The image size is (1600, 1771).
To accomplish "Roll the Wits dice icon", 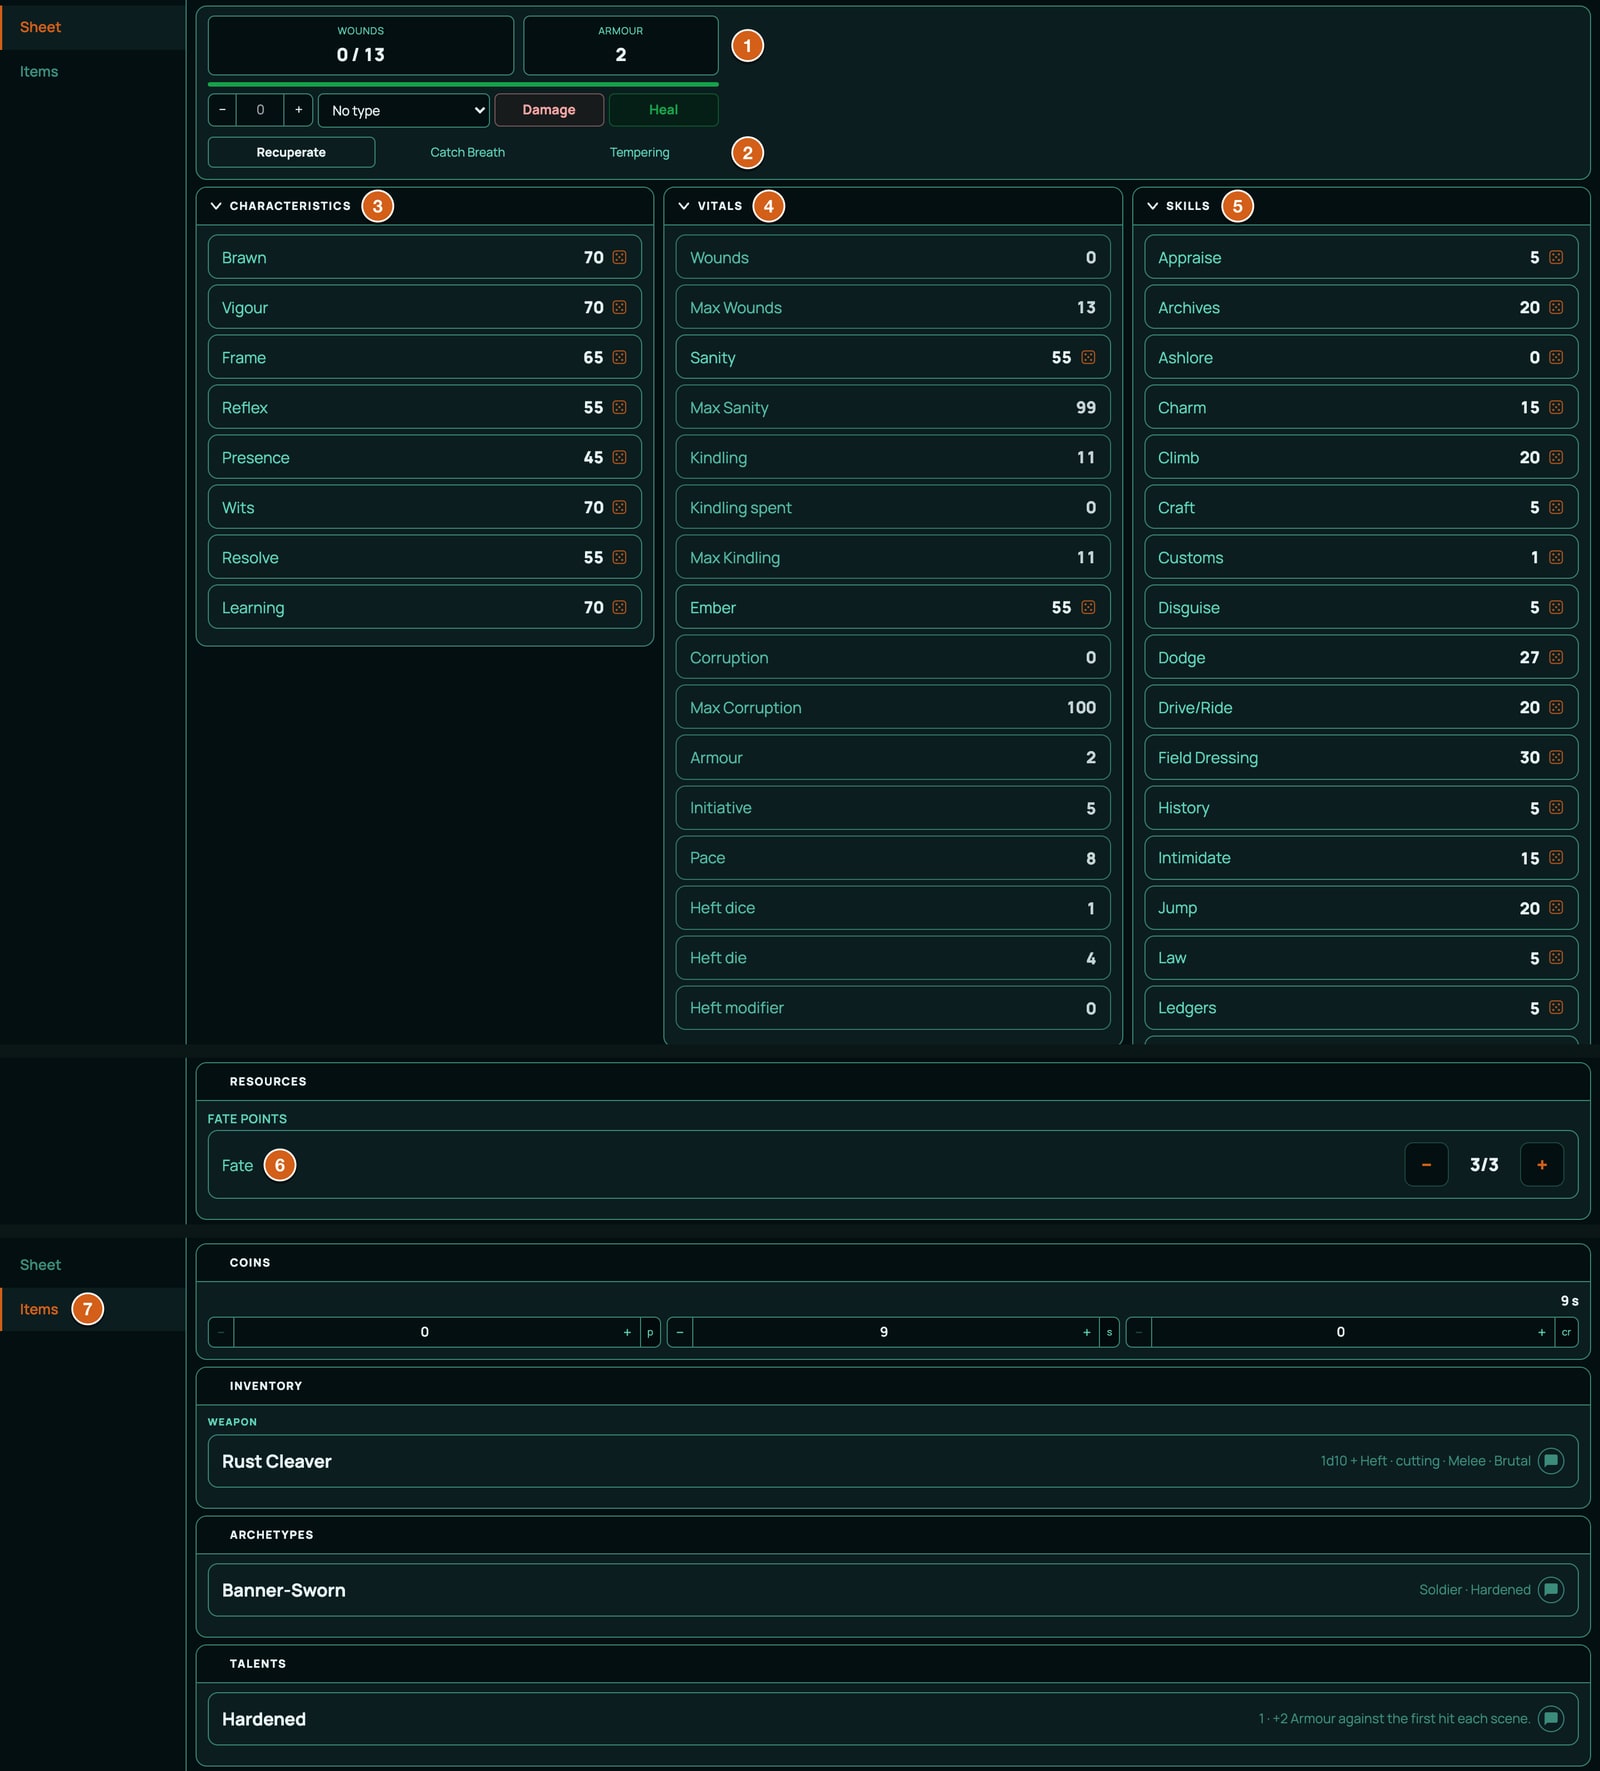I will click(619, 507).
